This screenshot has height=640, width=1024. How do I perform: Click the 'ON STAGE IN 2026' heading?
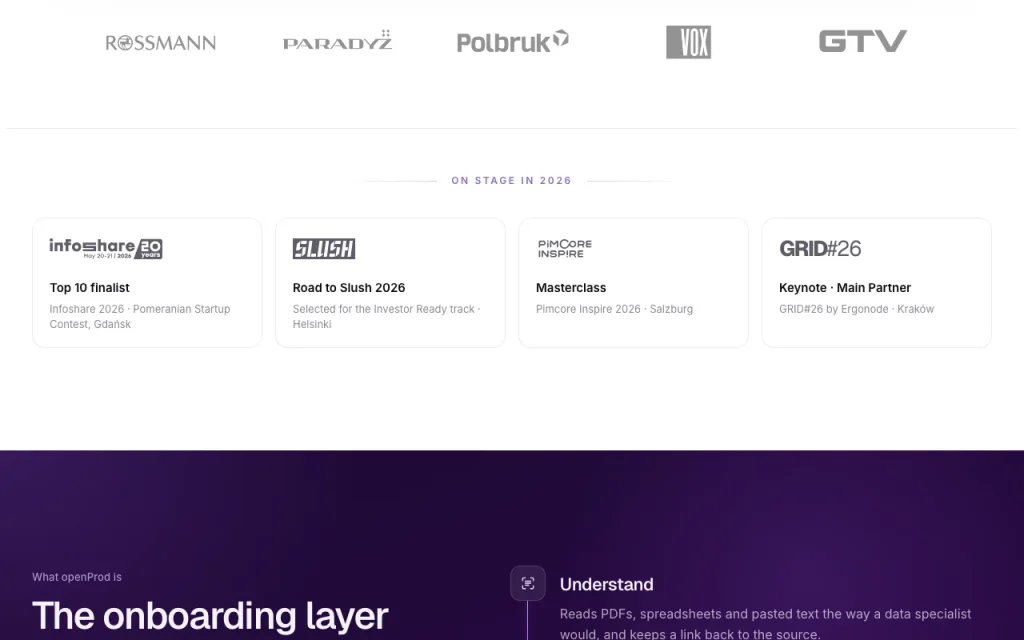pyautogui.click(x=511, y=181)
